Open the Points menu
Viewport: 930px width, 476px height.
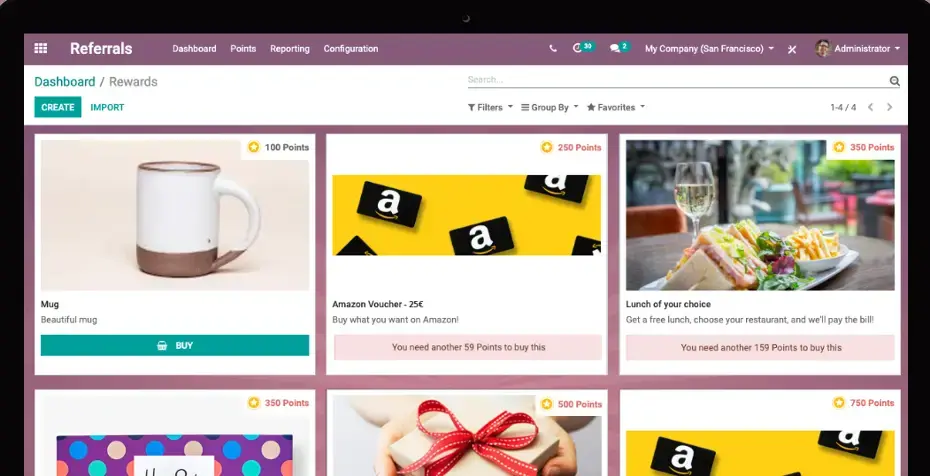[243, 48]
